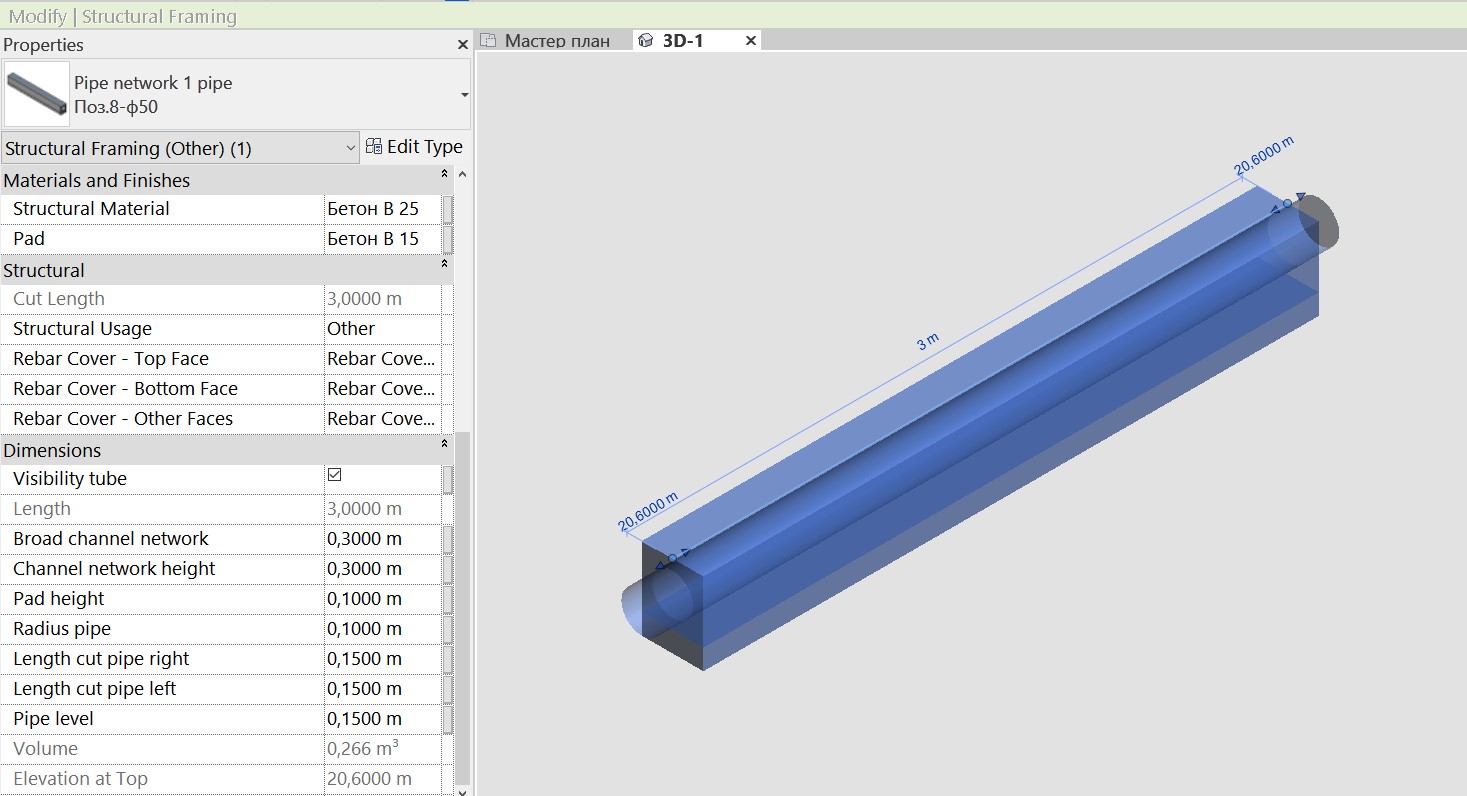Open the type selector dropdown arrow
Viewport: 1467px width, 796px height.
[x=464, y=95]
